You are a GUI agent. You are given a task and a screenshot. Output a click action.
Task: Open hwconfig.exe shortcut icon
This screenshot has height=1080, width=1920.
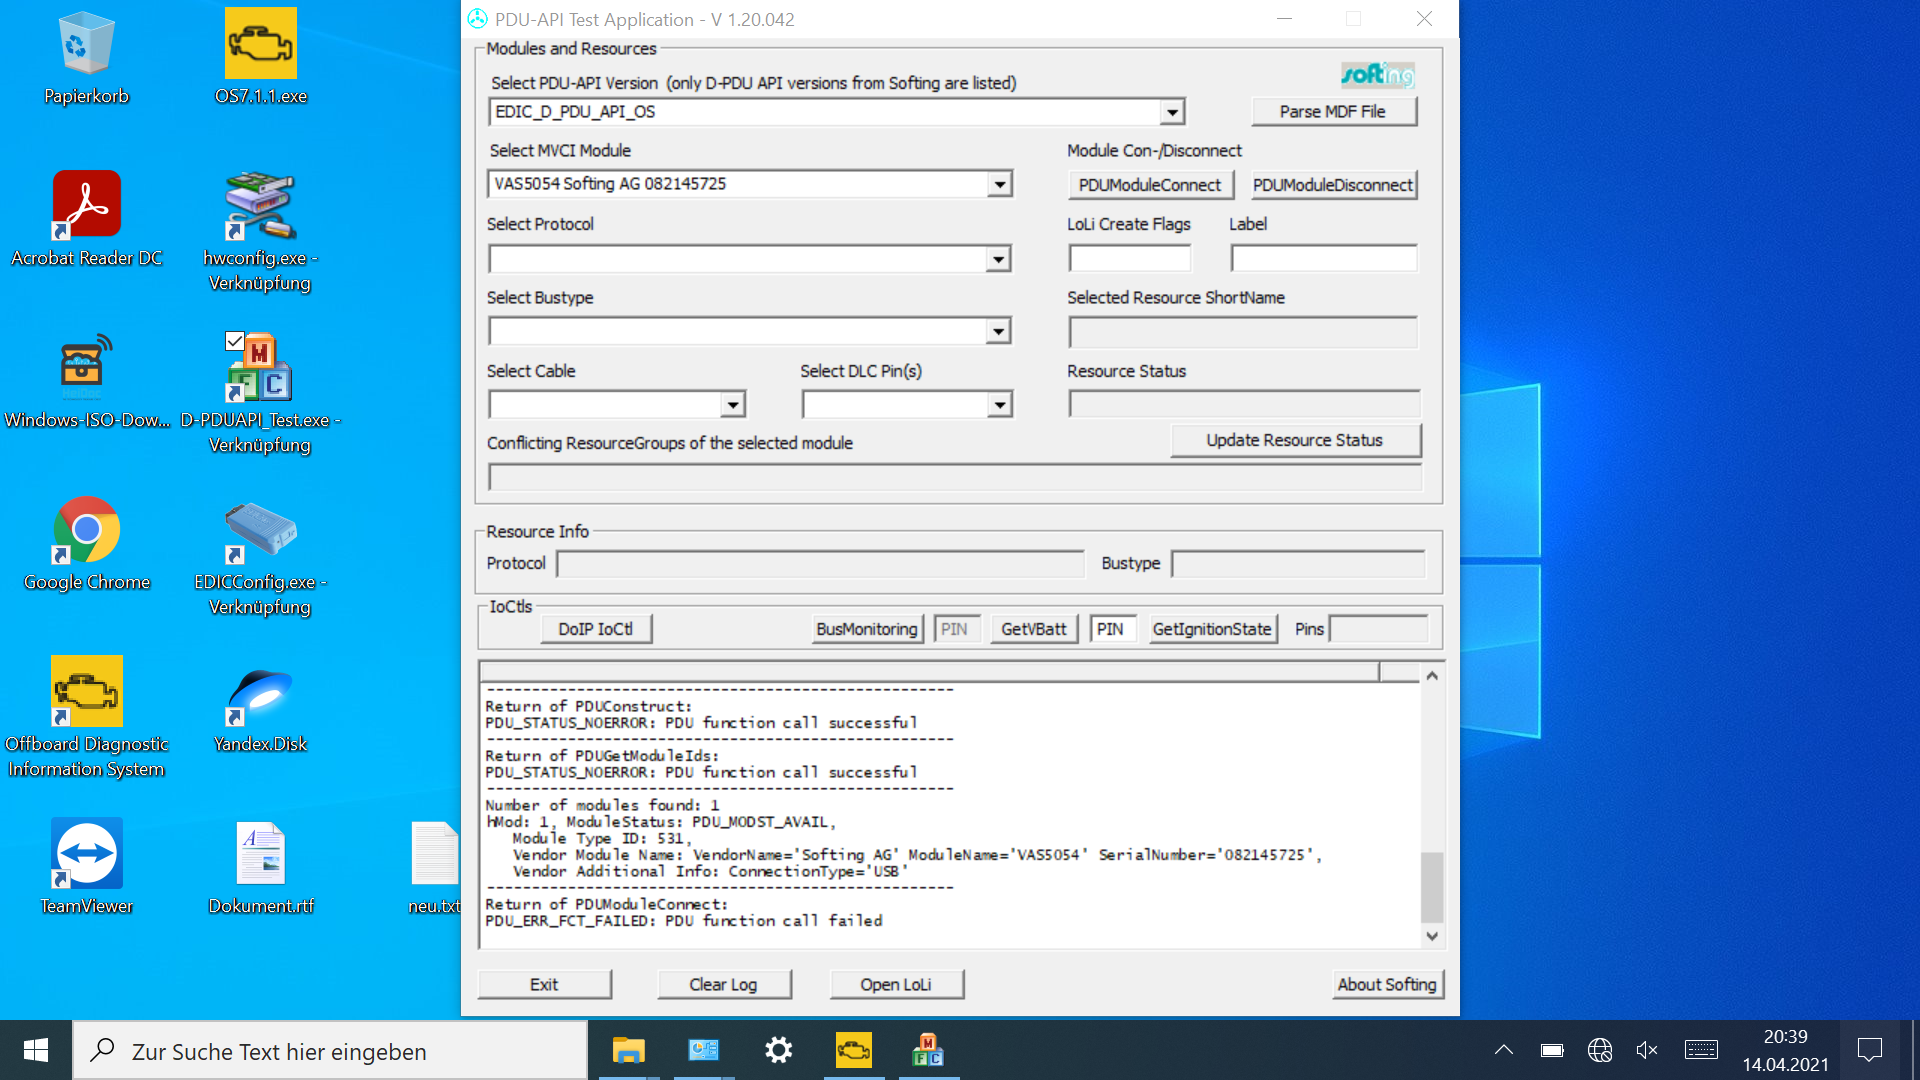click(x=260, y=232)
